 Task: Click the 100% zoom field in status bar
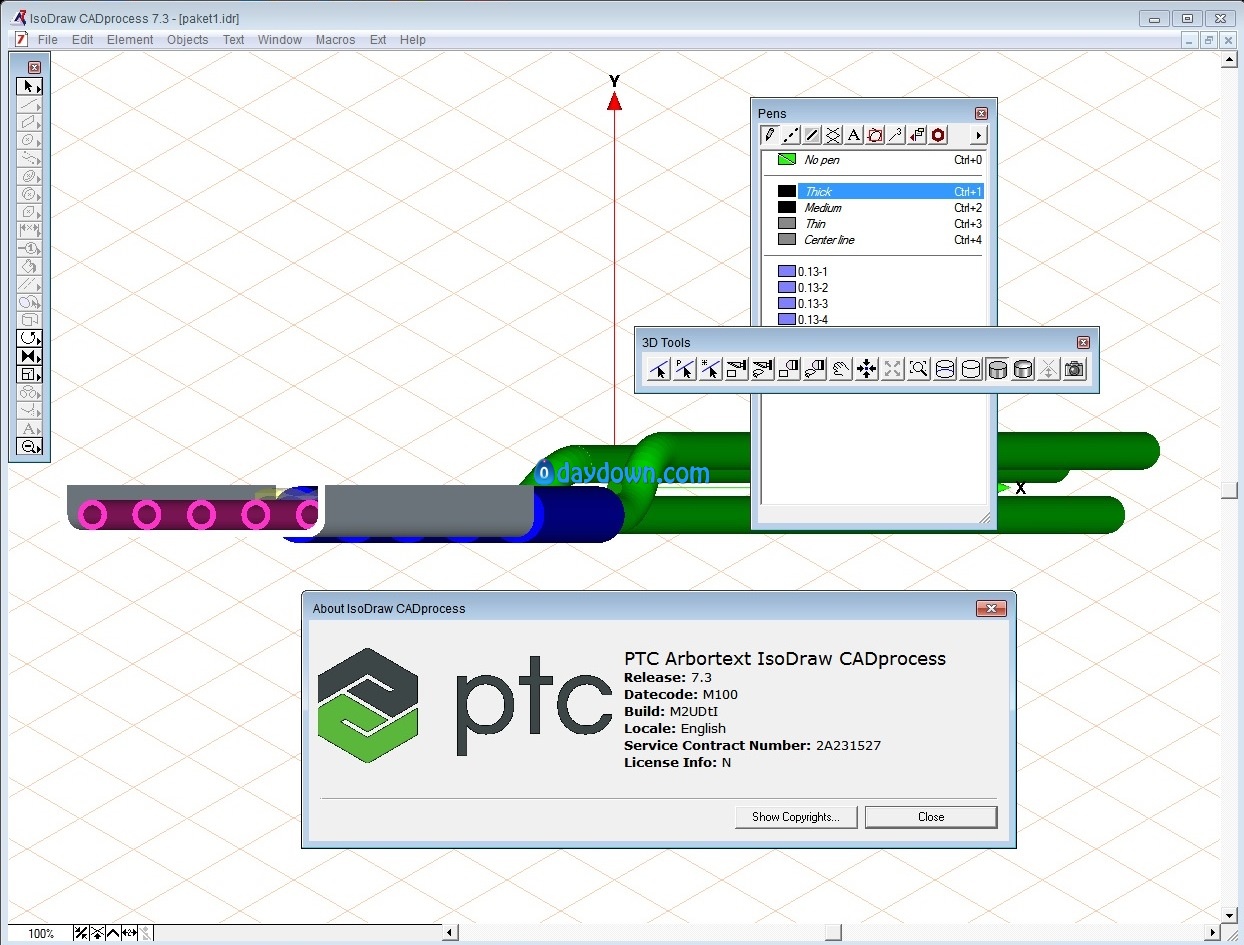click(x=41, y=933)
